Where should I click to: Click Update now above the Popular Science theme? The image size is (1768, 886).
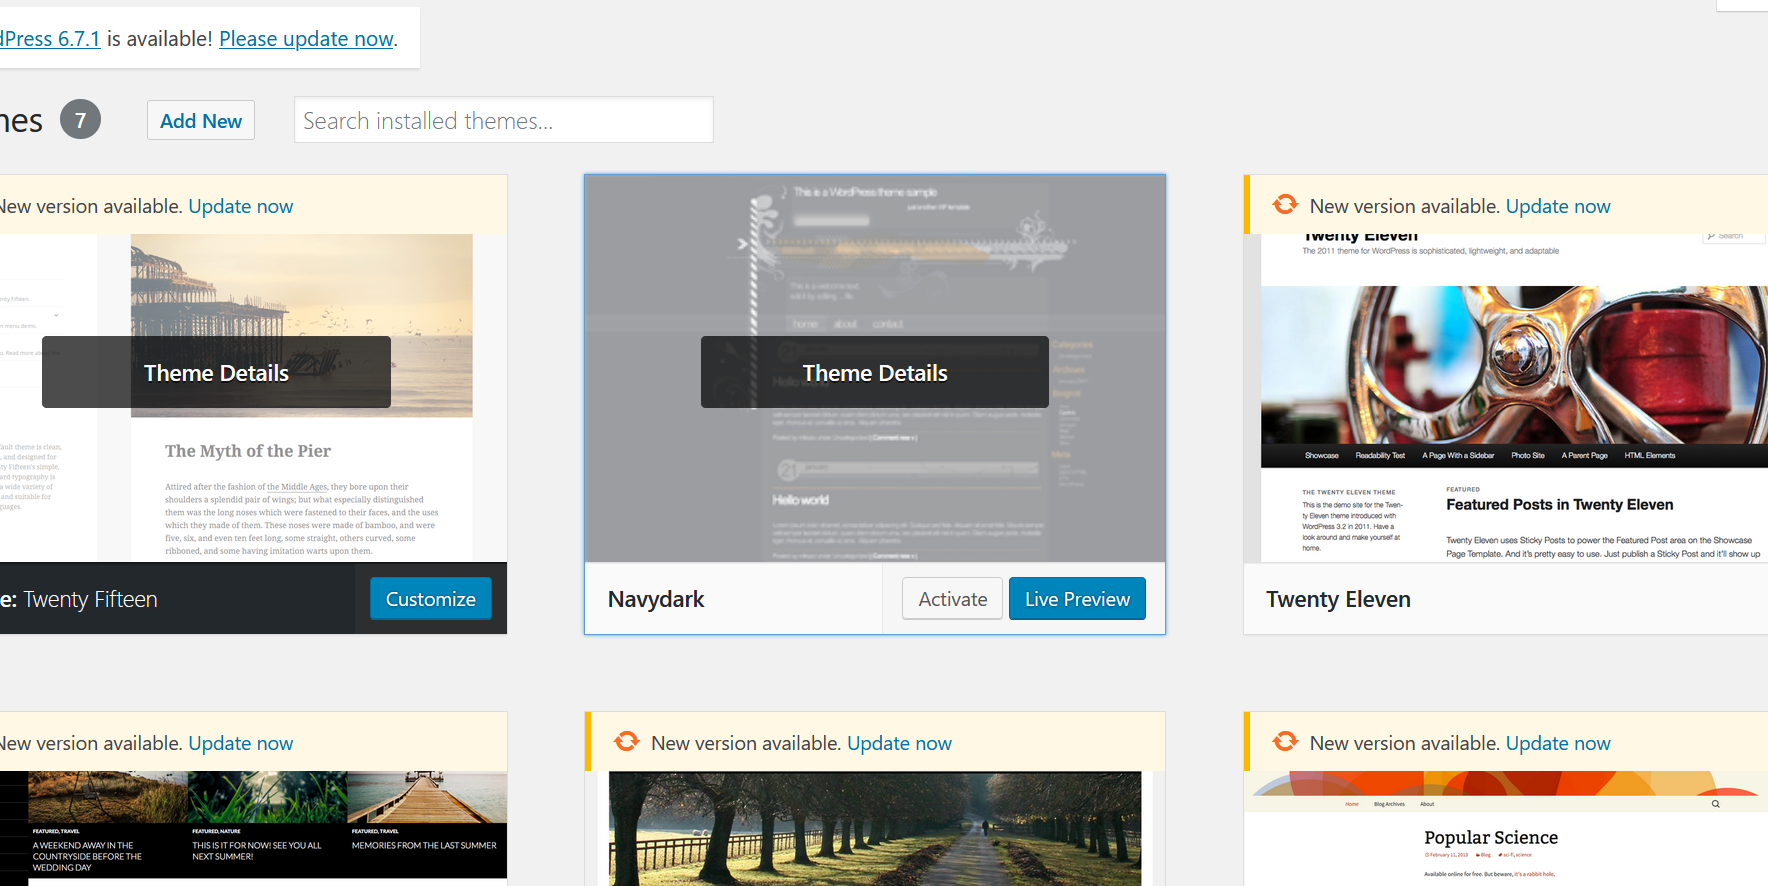click(x=1558, y=743)
